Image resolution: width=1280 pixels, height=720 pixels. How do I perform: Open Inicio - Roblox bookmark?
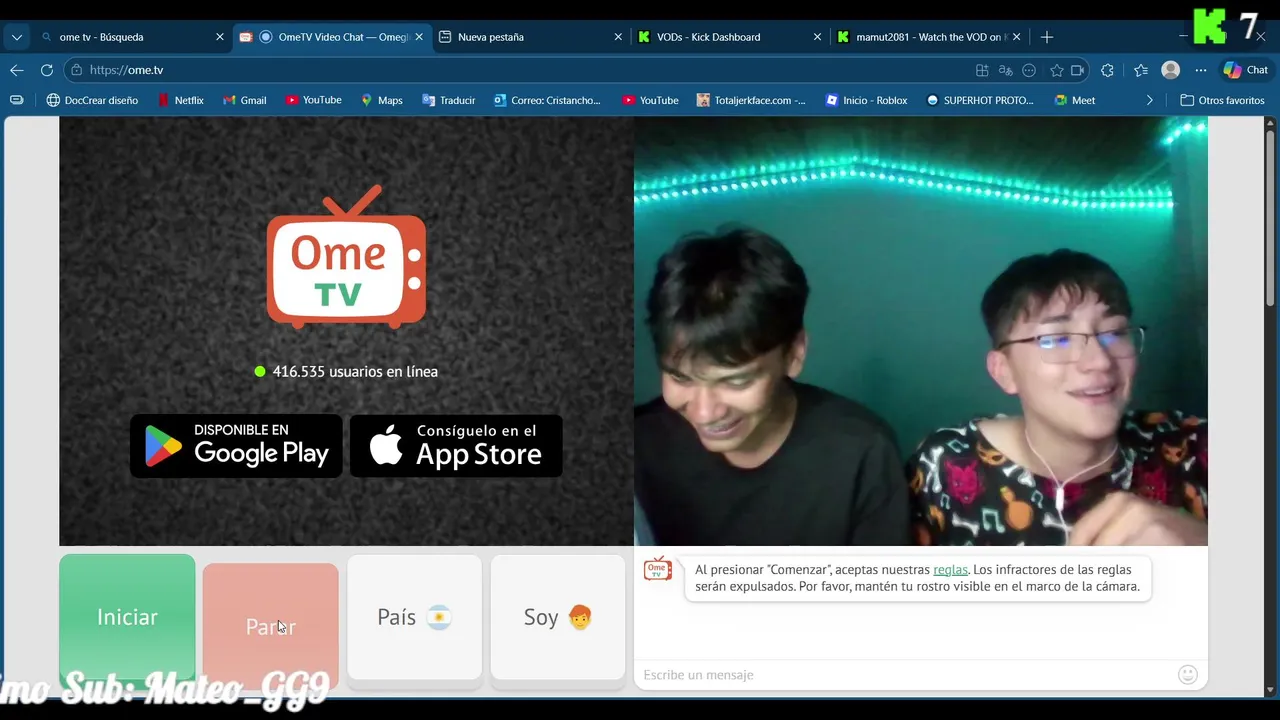click(866, 100)
